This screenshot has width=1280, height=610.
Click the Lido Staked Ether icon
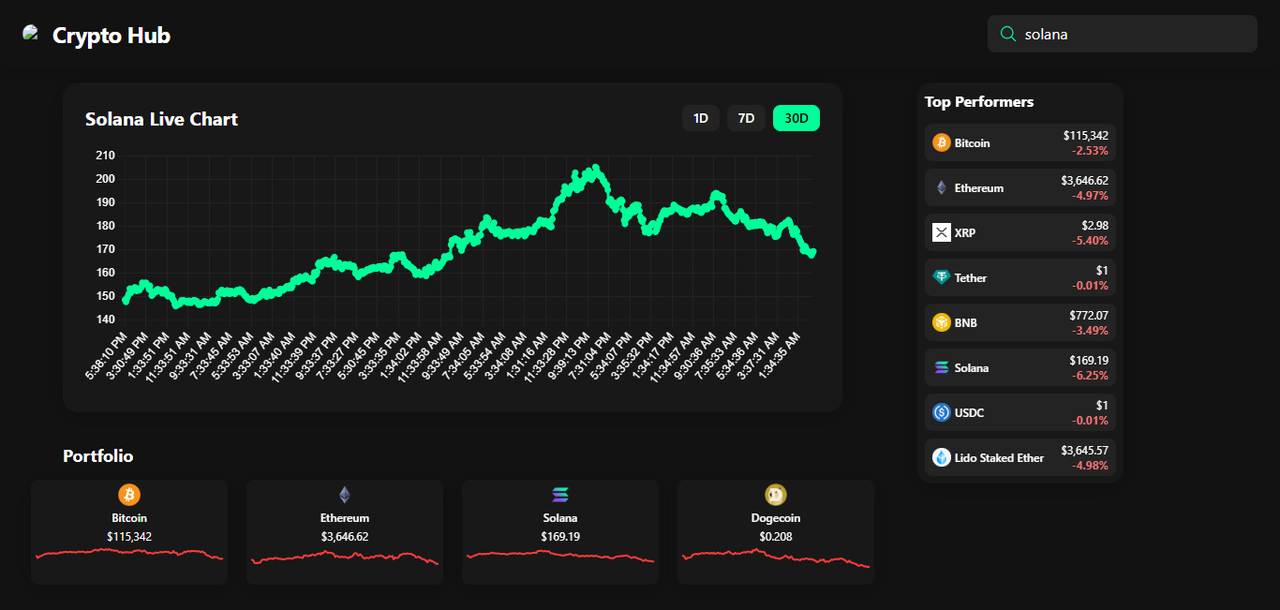pos(941,457)
